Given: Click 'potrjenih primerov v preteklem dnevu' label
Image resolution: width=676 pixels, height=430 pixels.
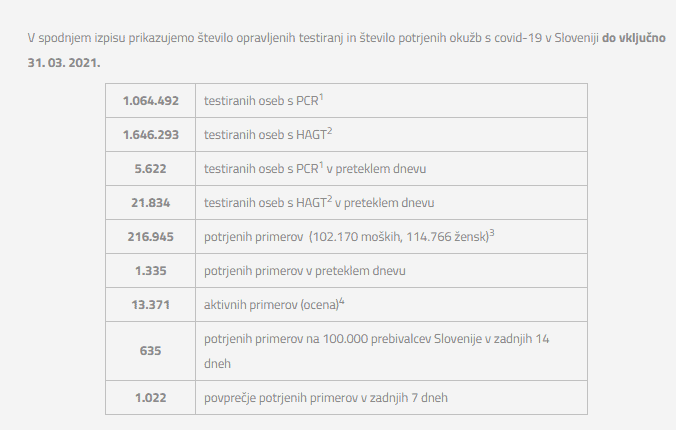Looking at the screenshot, I should coord(304,270).
